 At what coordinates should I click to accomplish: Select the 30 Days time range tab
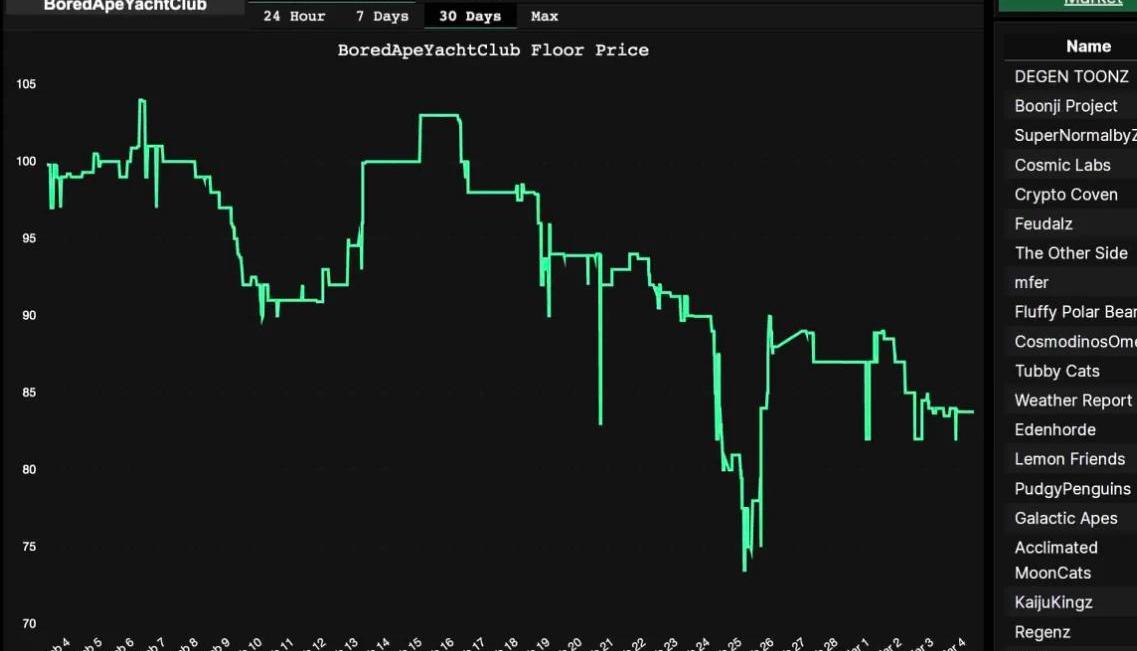tap(469, 16)
